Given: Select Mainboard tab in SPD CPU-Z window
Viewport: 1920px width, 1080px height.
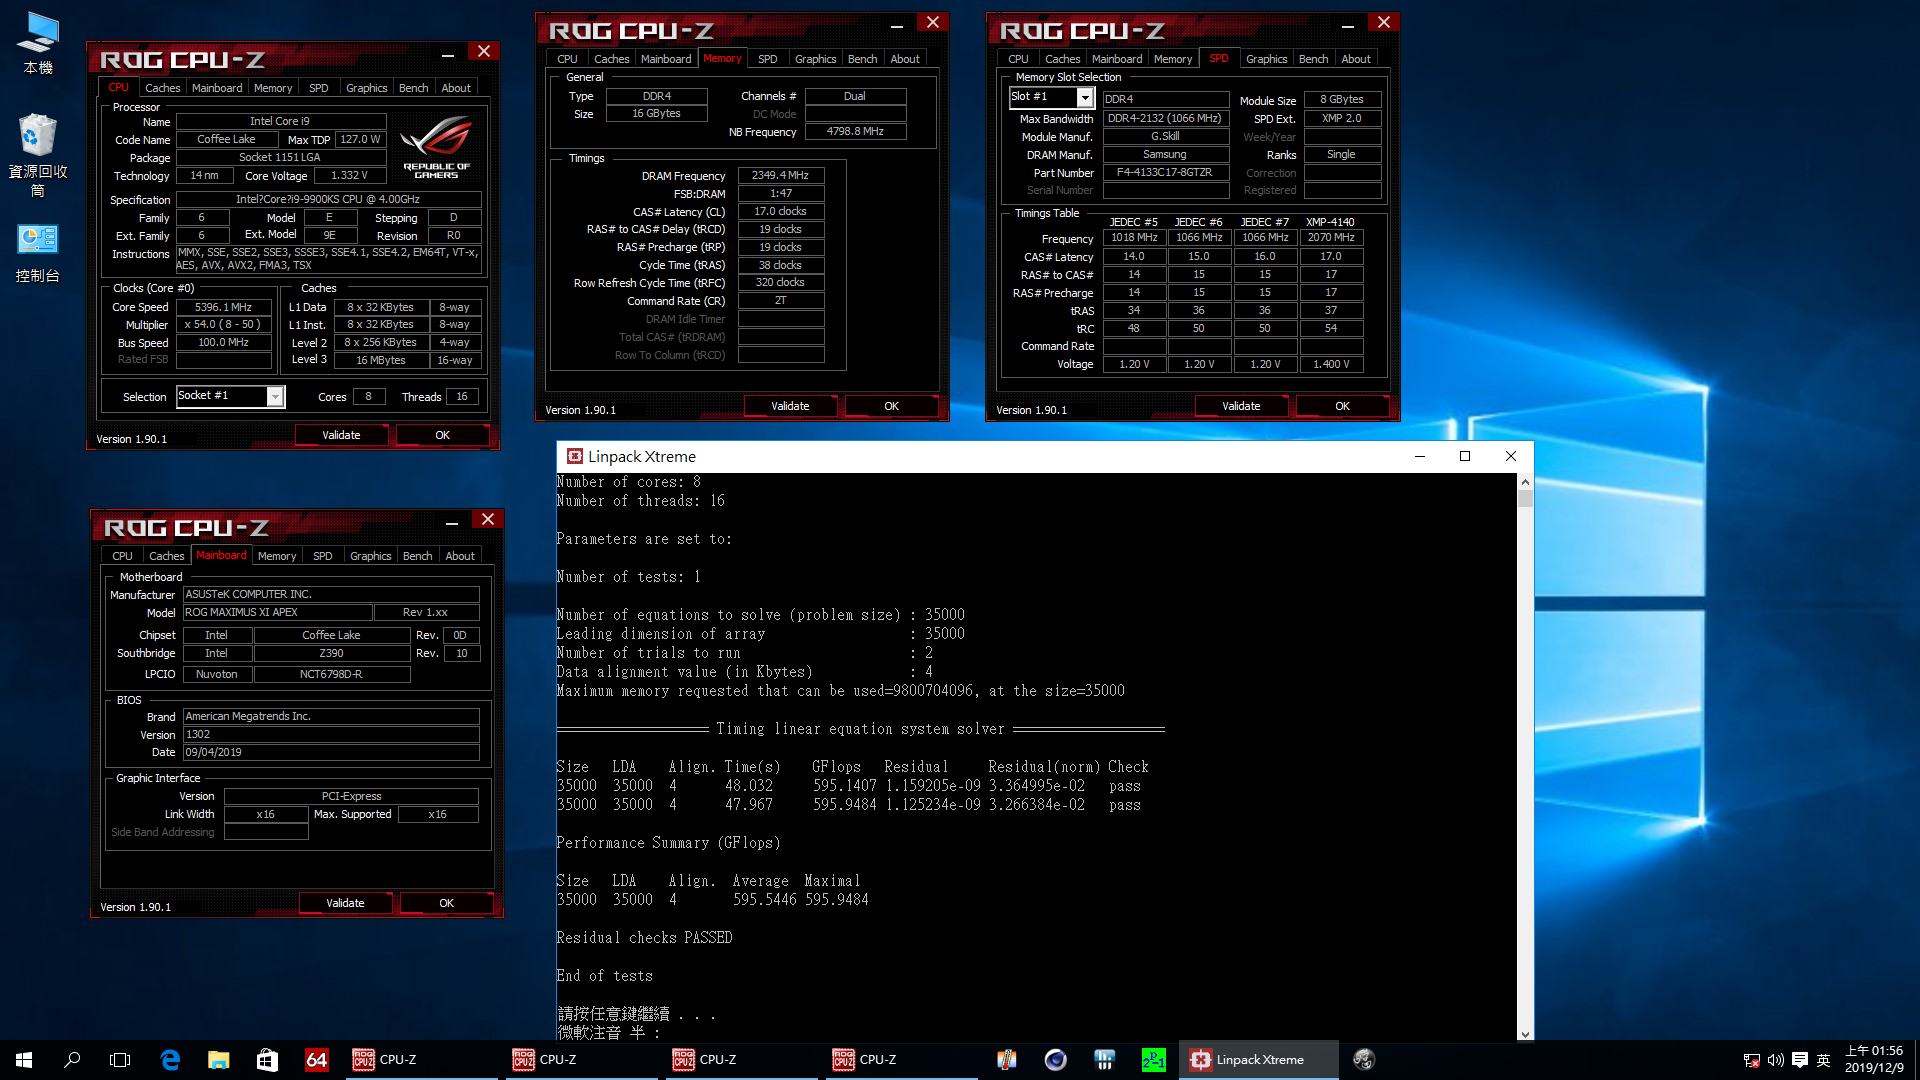Looking at the screenshot, I should (x=1117, y=59).
